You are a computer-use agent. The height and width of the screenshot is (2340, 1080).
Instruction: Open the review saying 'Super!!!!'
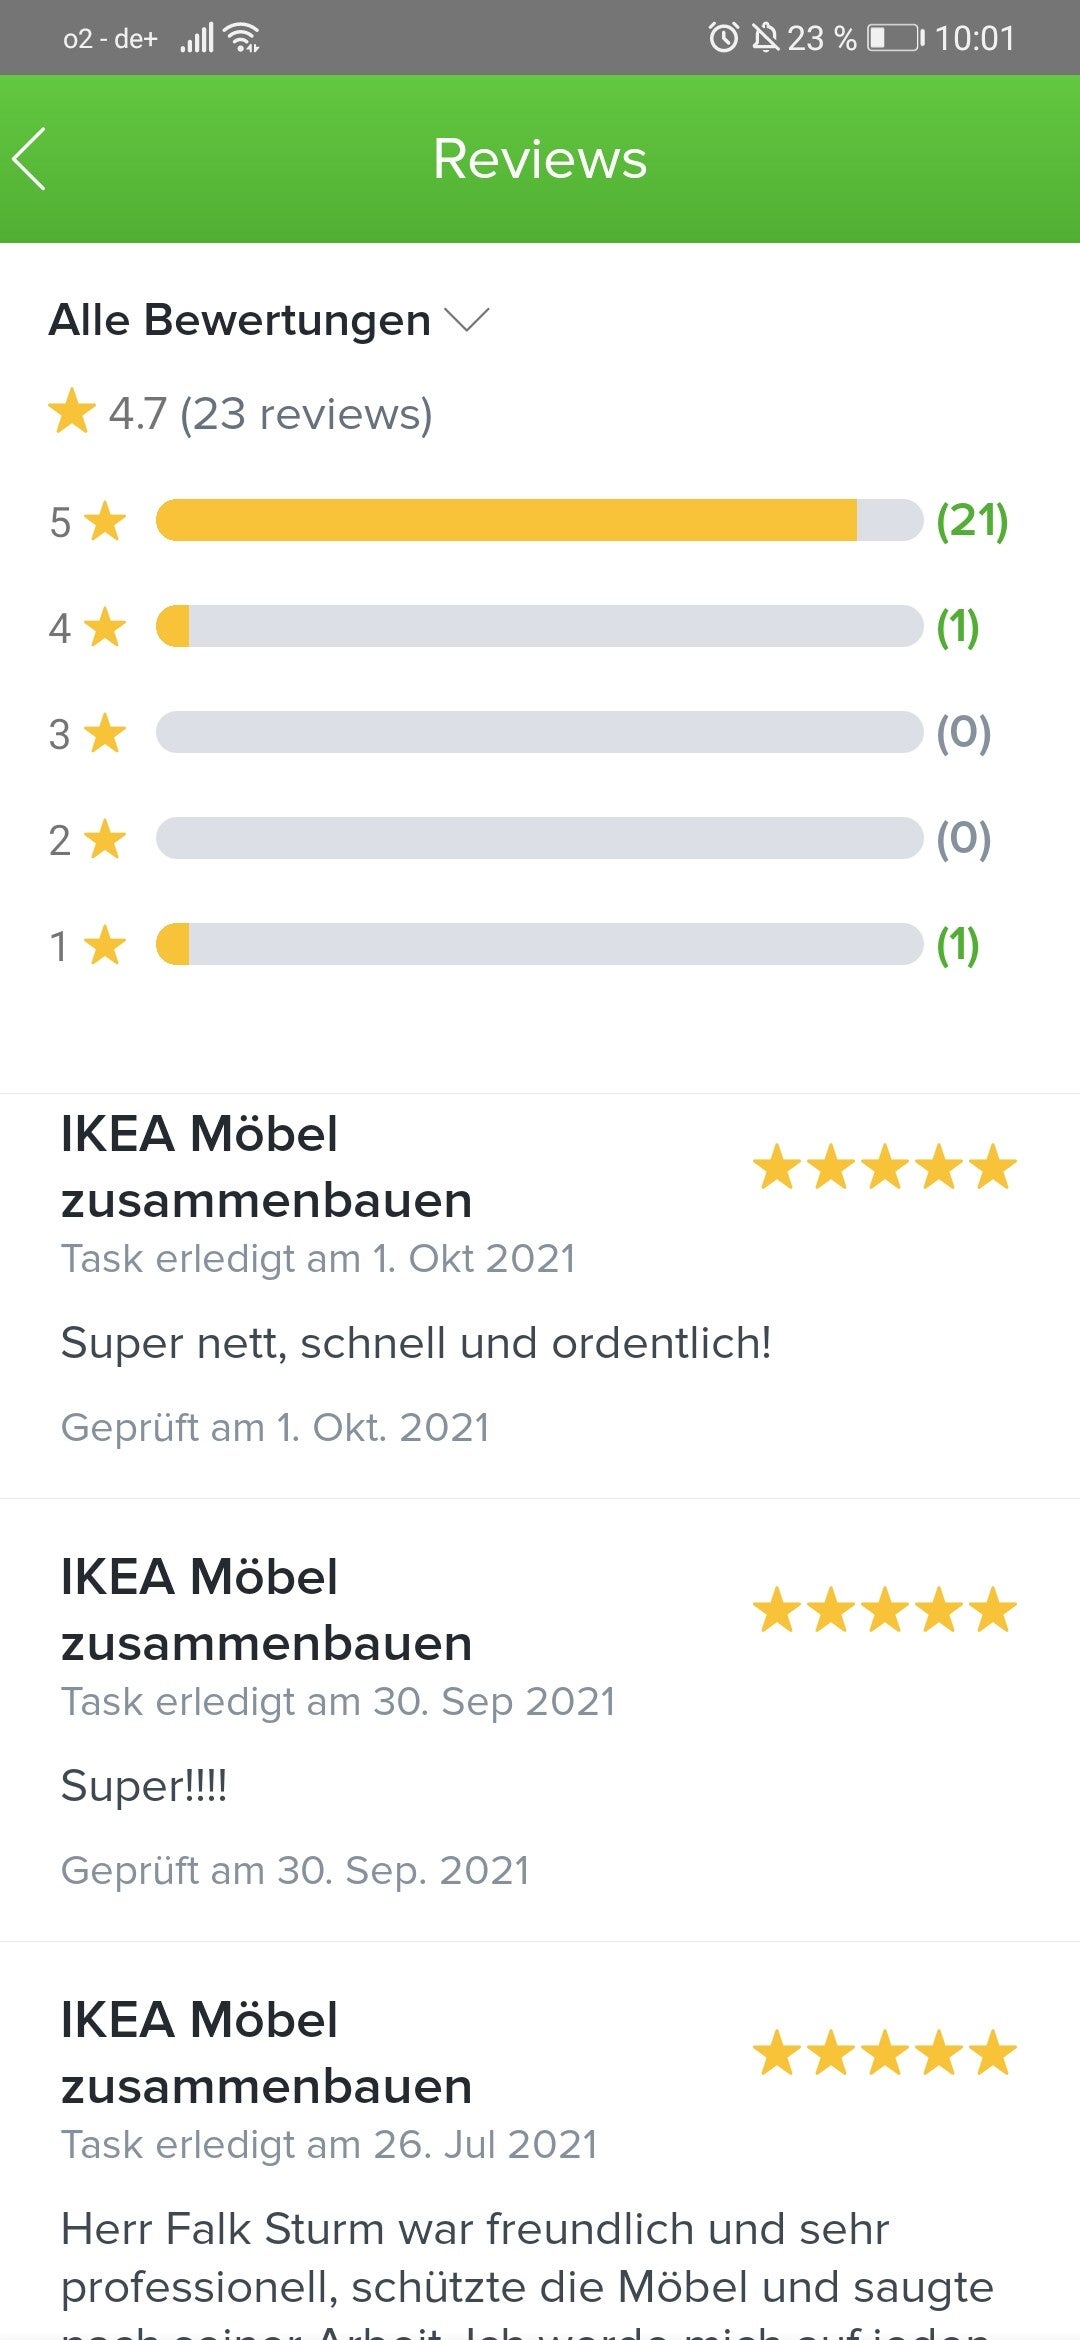pos(145,1786)
